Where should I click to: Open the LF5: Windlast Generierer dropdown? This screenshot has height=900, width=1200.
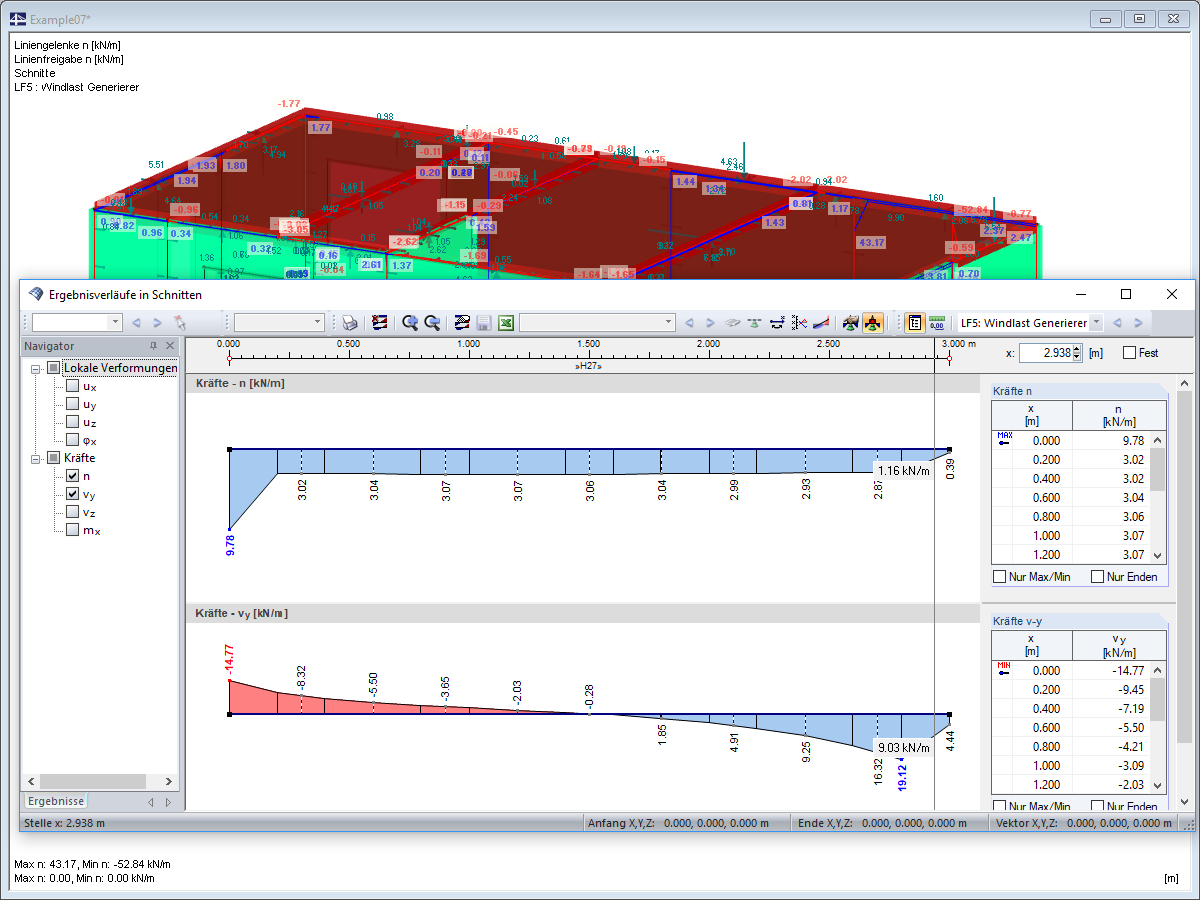click(1095, 323)
